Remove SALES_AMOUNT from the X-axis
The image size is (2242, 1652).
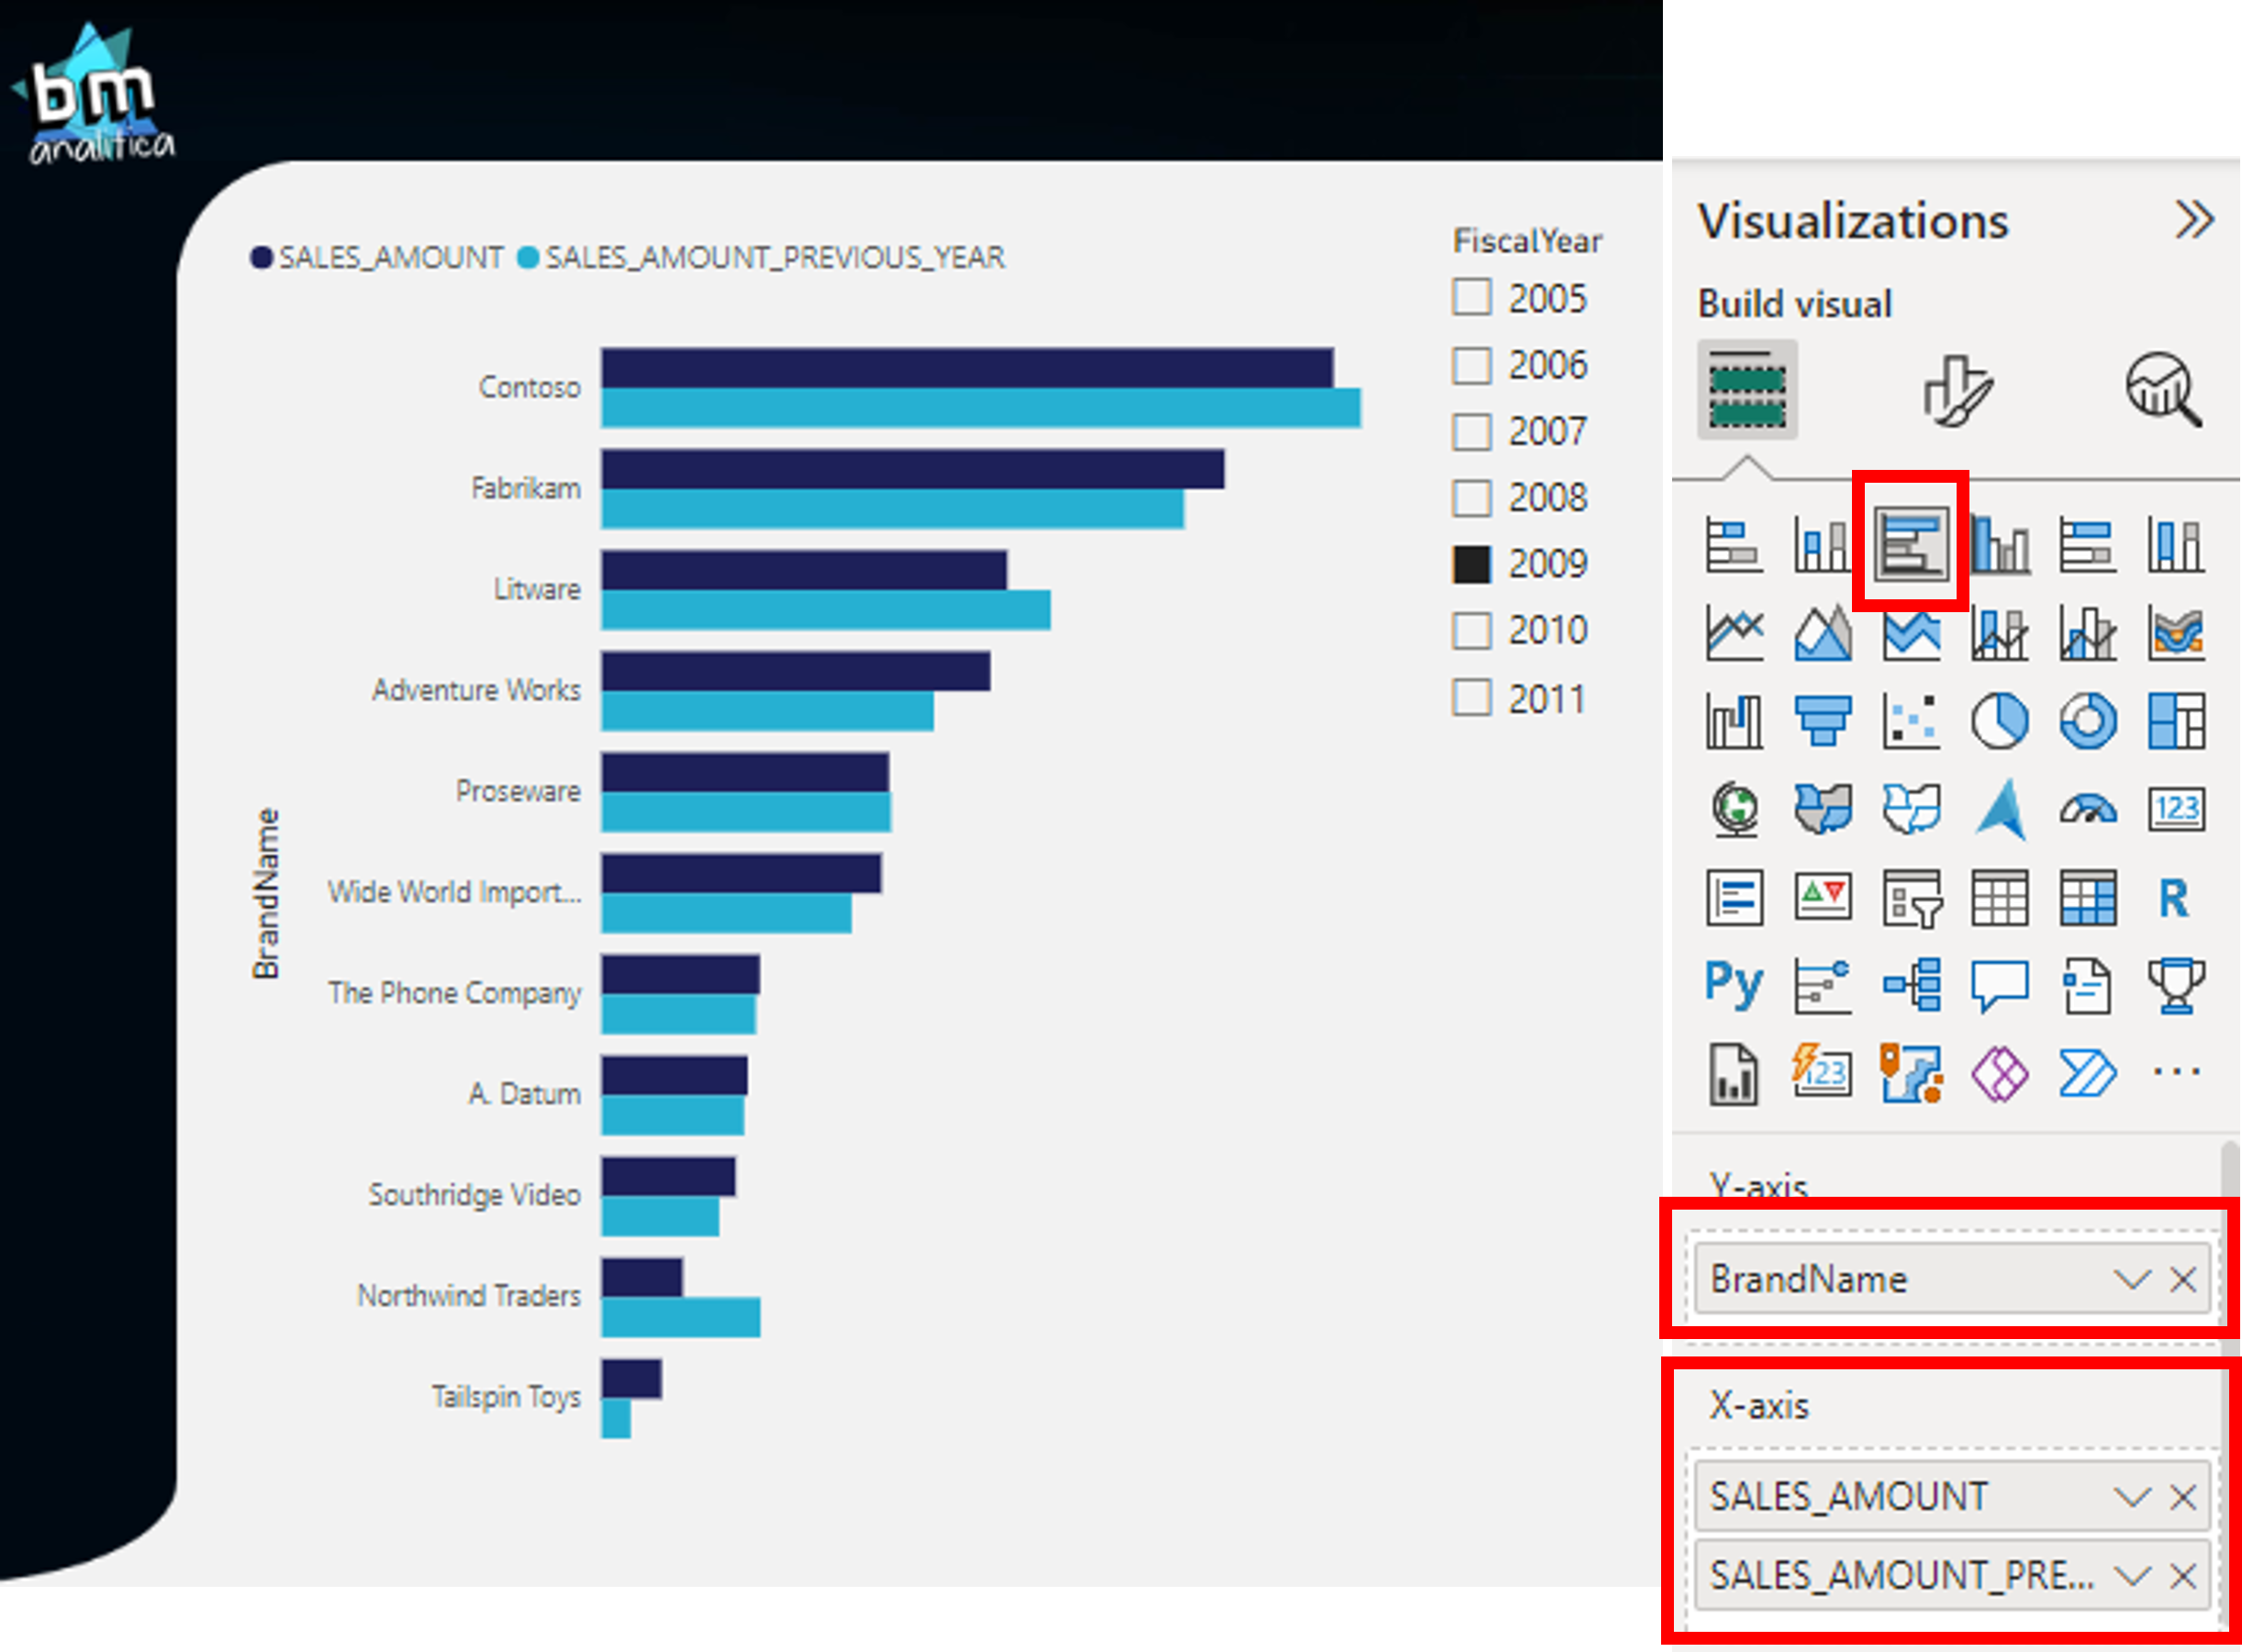[x=2183, y=1497]
